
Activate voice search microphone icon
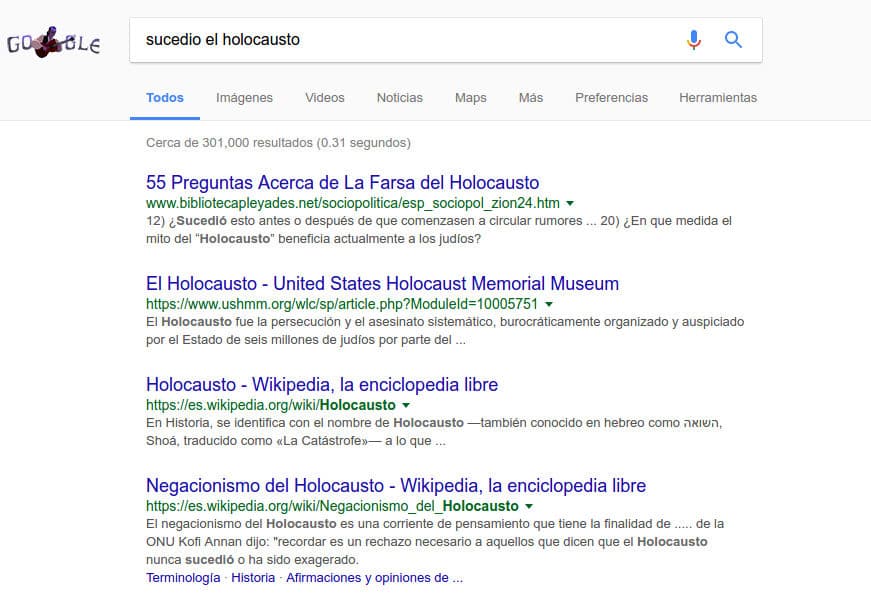693,40
